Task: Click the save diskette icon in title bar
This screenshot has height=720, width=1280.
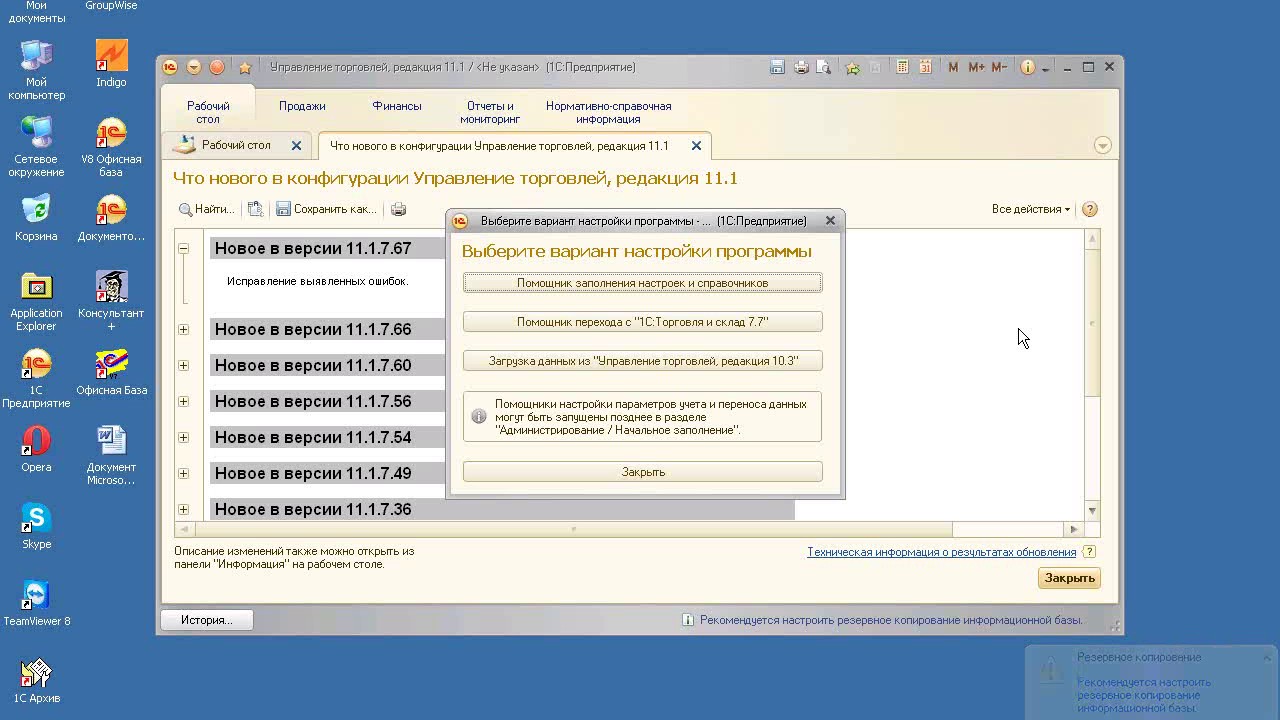Action: [x=778, y=68]
